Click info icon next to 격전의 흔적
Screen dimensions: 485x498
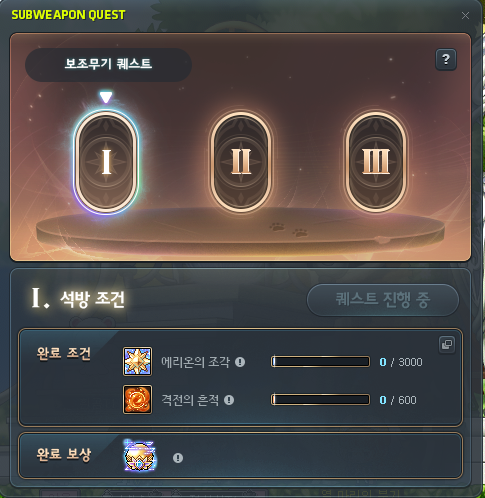coord(229,400)
